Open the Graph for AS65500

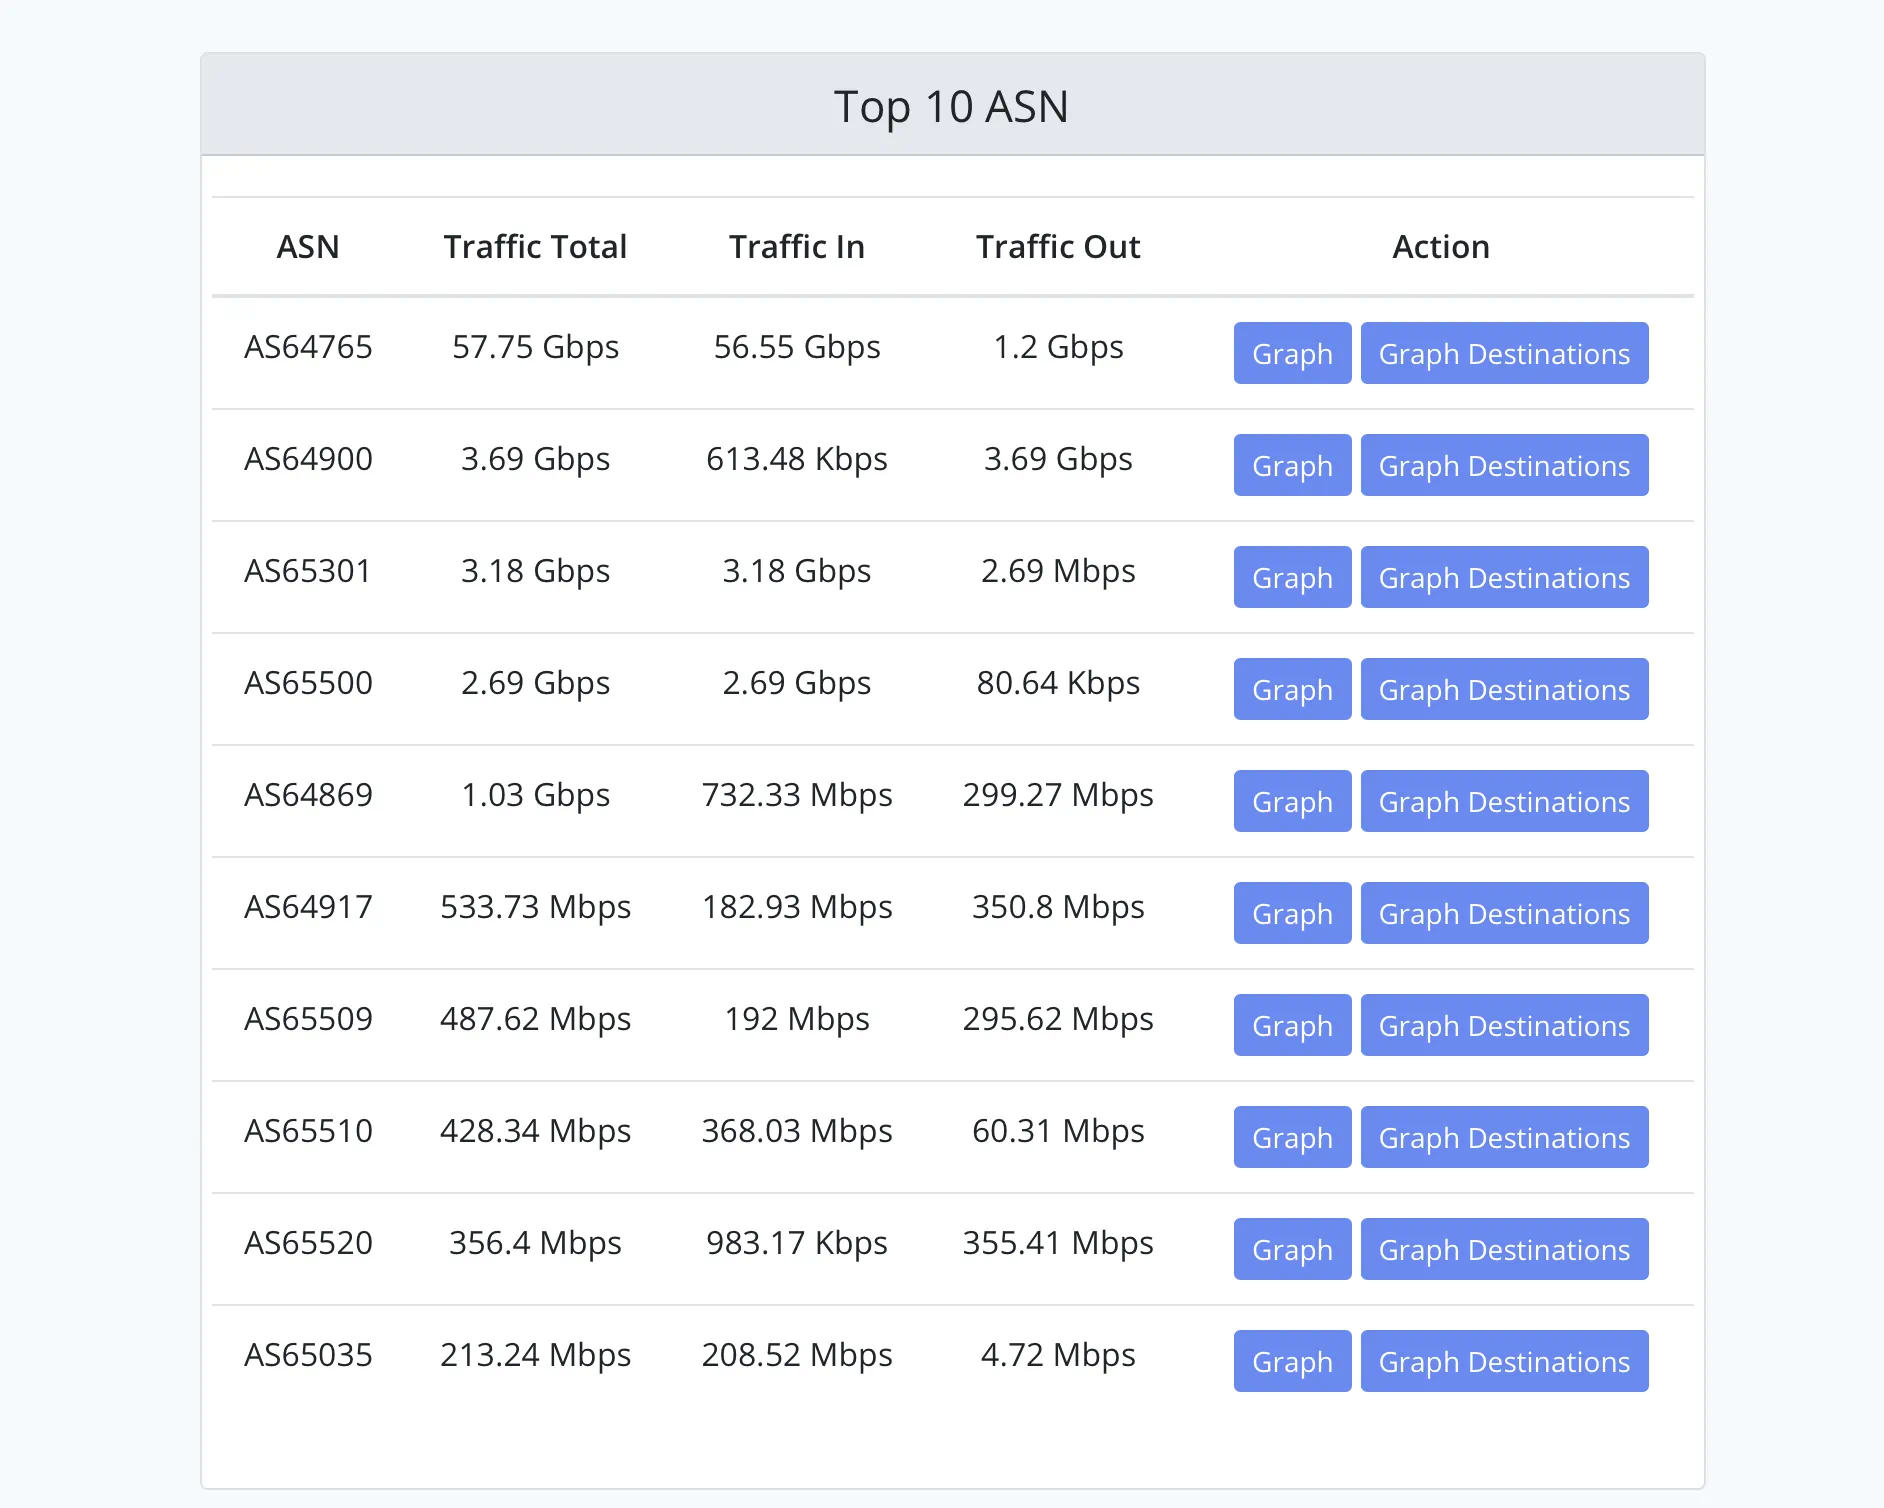(x=1292, y=689)
